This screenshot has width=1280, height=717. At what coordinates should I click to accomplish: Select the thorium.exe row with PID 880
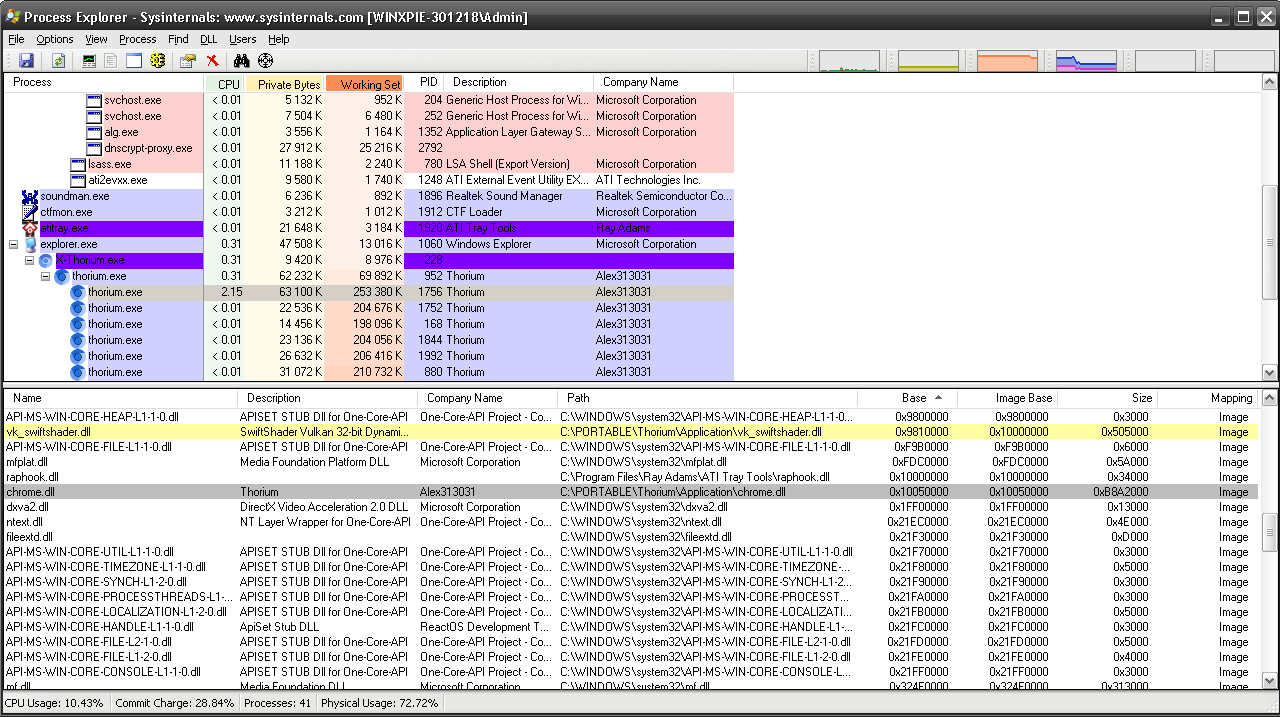click(368, 372)
